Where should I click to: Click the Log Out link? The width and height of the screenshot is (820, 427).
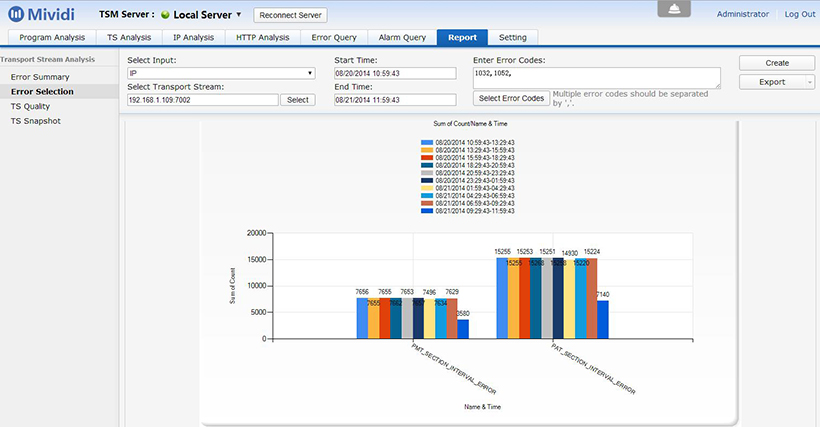pyautogui.click(x=799, y=14)
